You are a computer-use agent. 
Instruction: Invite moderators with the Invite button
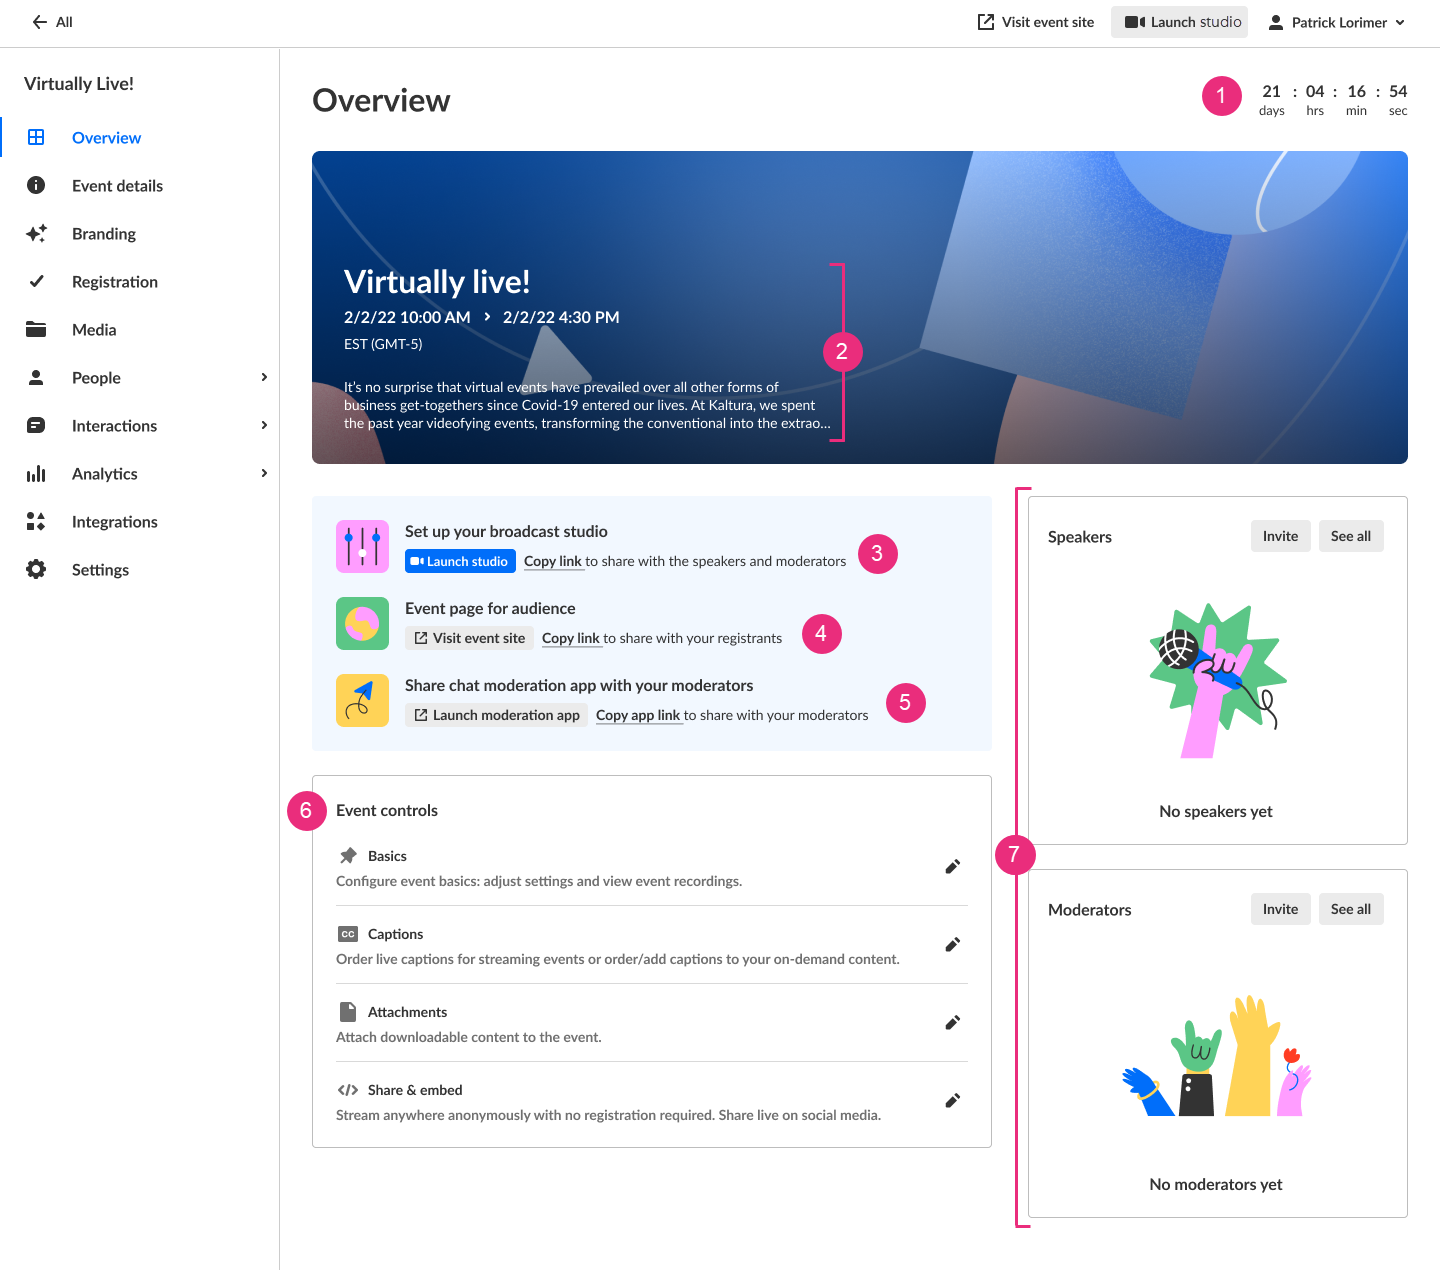coord(1280,909)
